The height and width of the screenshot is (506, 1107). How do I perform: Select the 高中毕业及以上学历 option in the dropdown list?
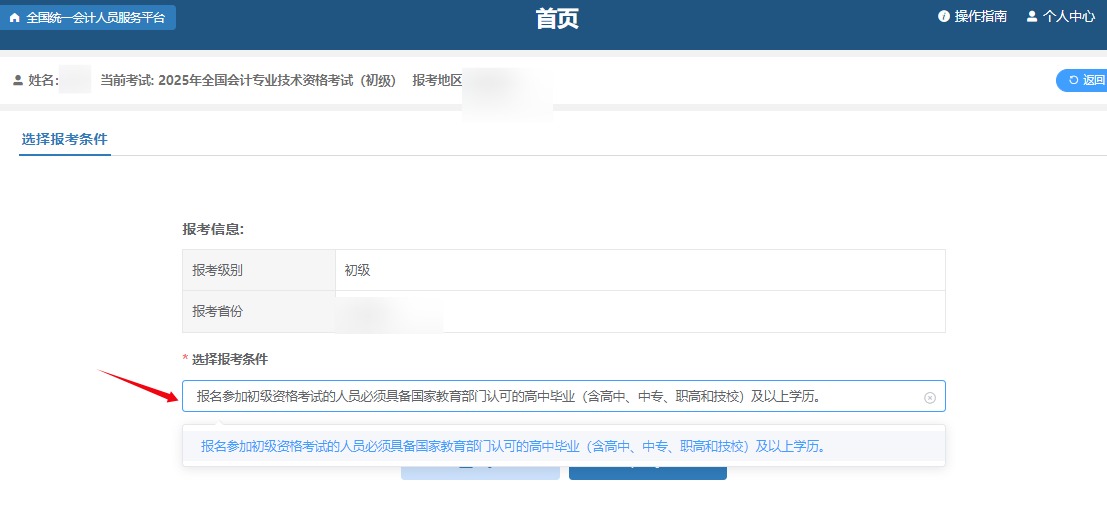click(x=514, y=446)
